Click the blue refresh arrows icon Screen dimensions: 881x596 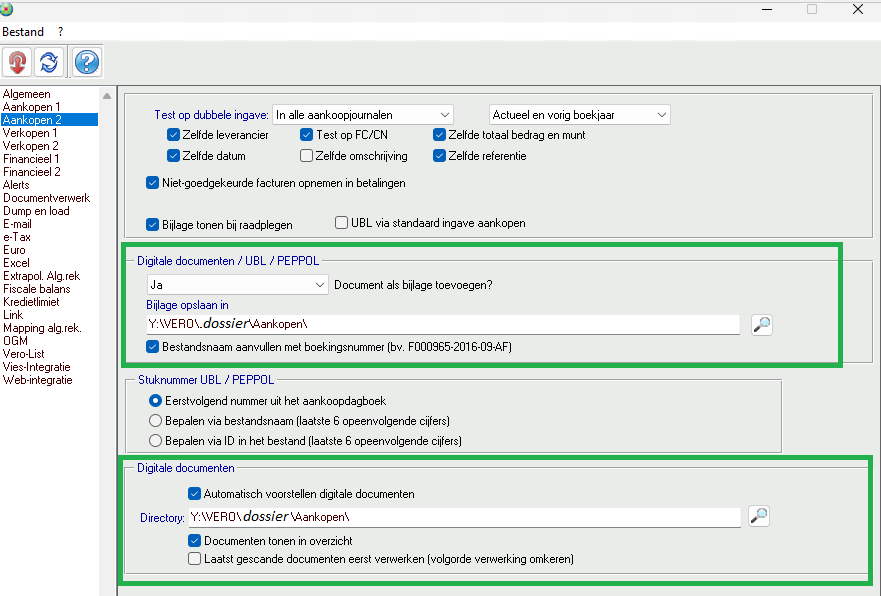click(x=48, y=63)
